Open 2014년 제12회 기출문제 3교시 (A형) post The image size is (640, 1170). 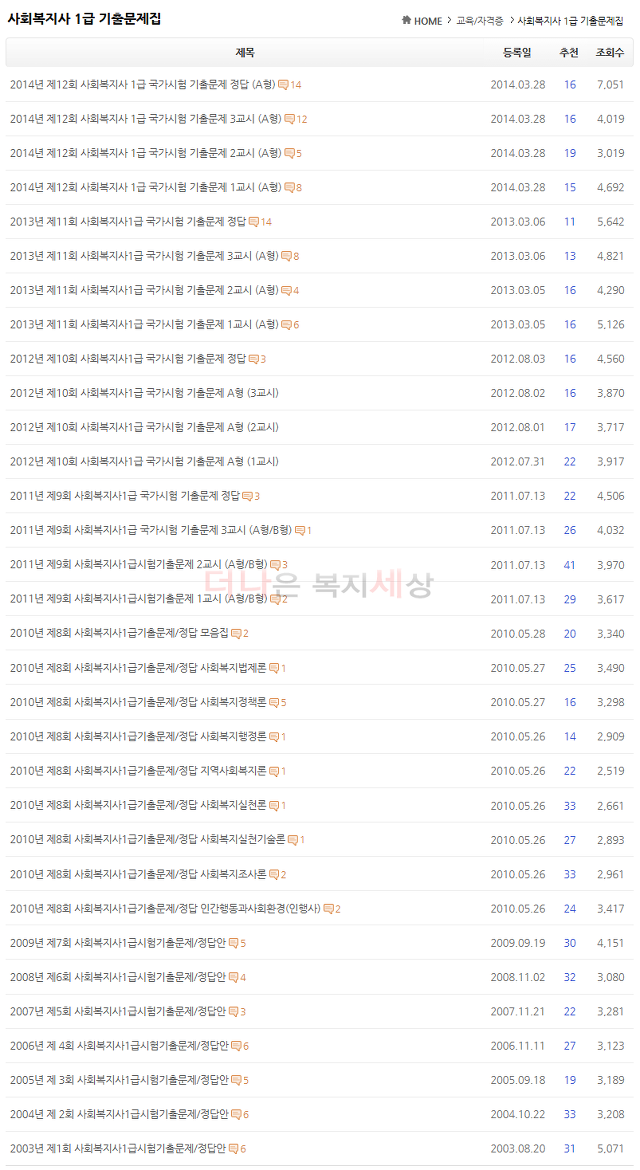coord(145,119)
